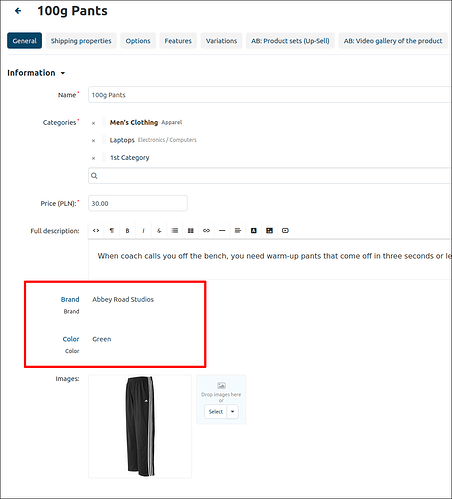The height and width of the screenshot is (499, 452).
Task: Open the Brand feature link
Action: pyautogui.click(x=70, y=299)
